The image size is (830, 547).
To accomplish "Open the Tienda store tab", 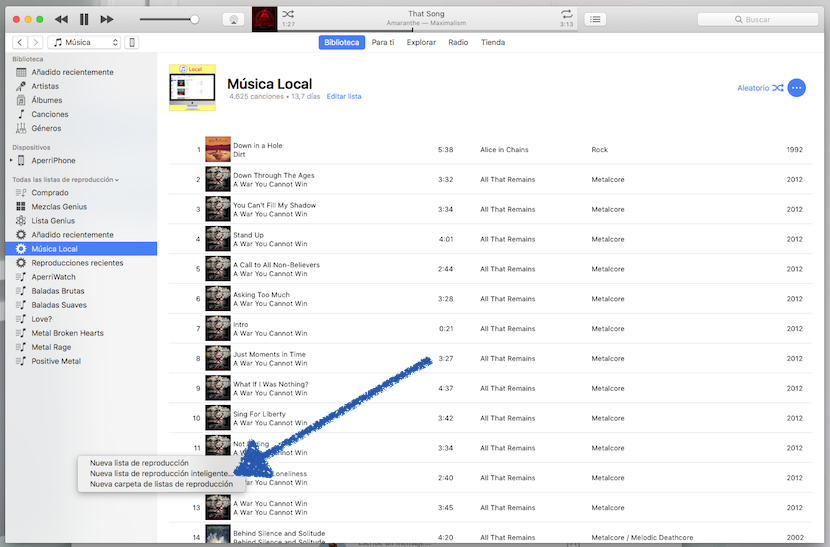I will (493, 42).
